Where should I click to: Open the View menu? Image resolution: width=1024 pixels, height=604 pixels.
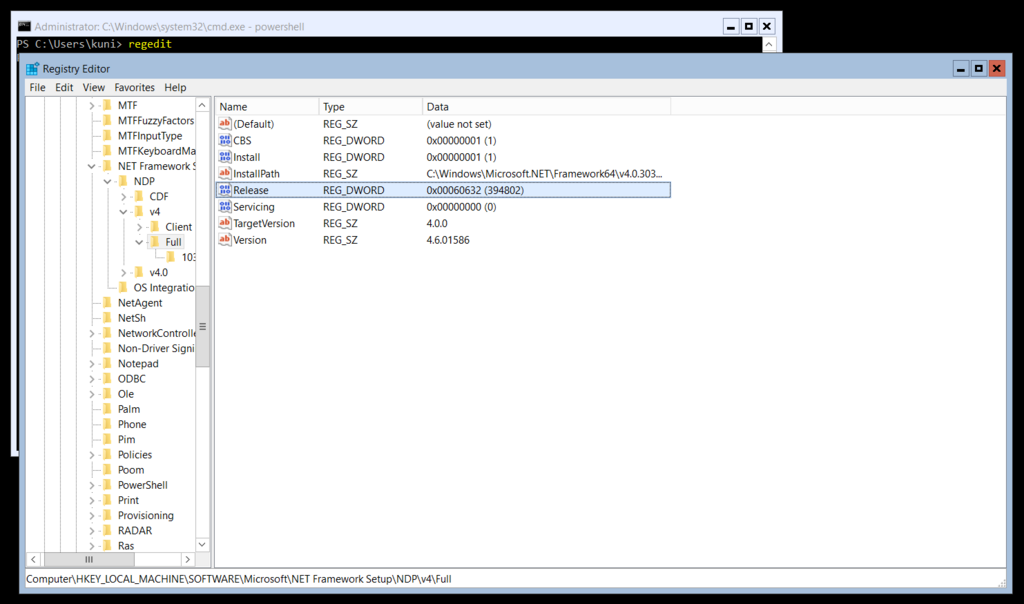click(93, 87)
